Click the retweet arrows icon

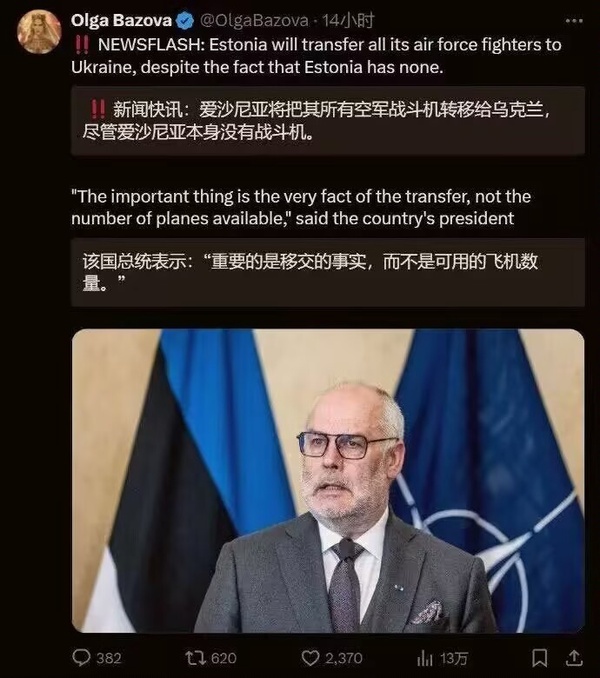tap(195, 658)
